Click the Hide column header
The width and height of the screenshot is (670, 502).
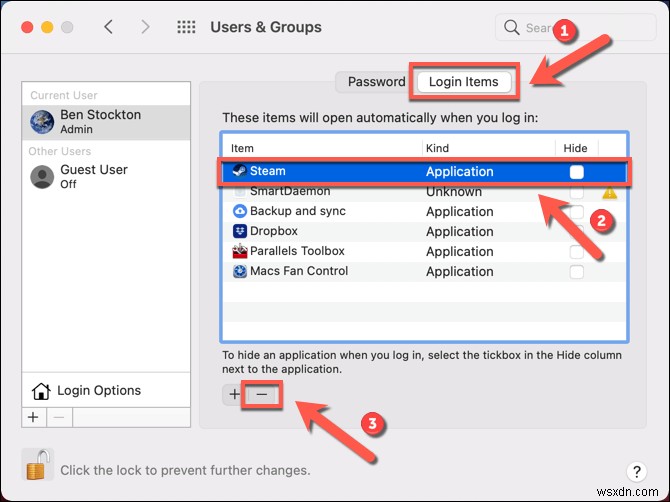coord(575,148)
